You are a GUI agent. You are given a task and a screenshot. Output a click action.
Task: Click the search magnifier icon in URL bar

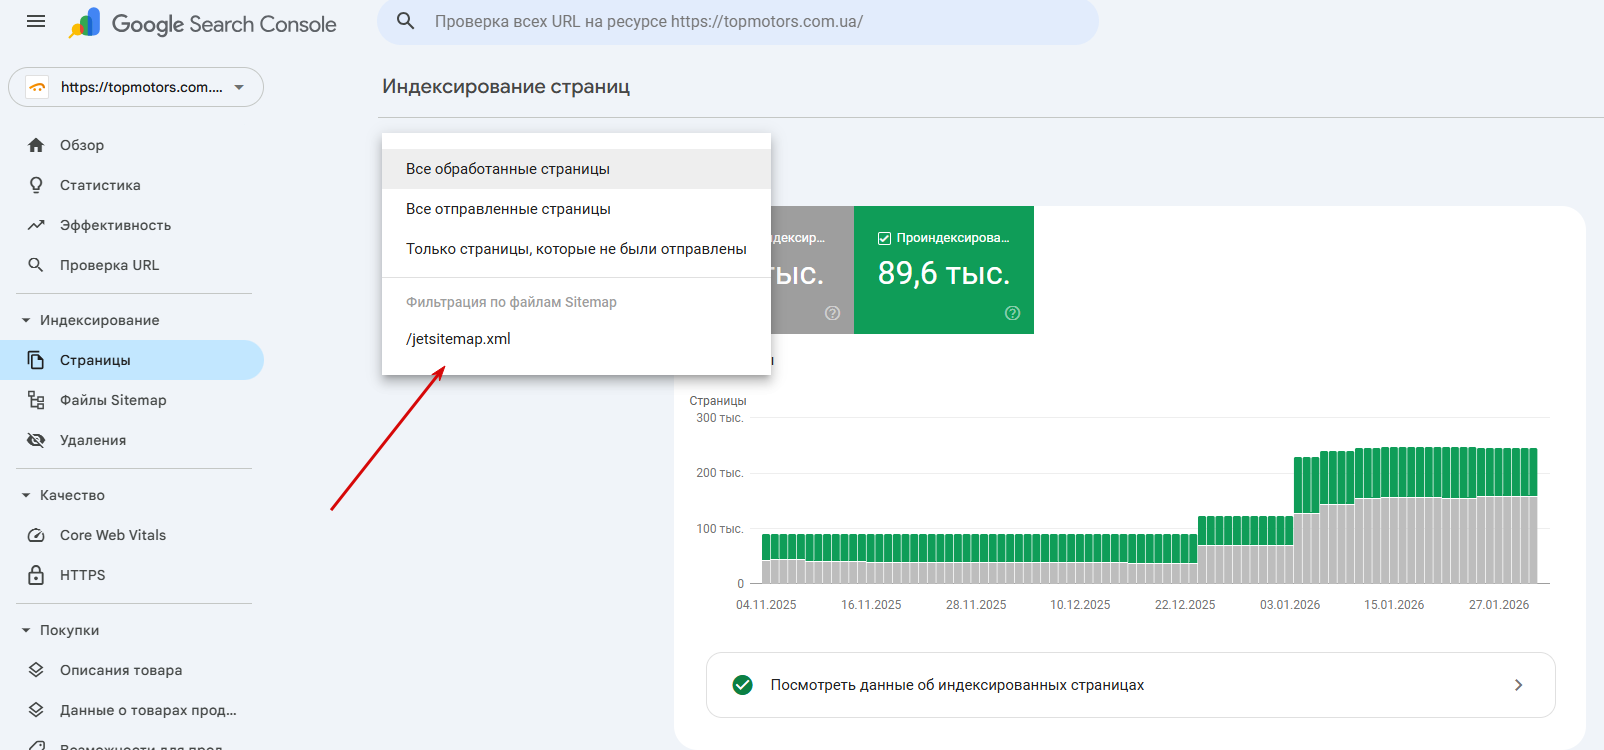[405, 21]
